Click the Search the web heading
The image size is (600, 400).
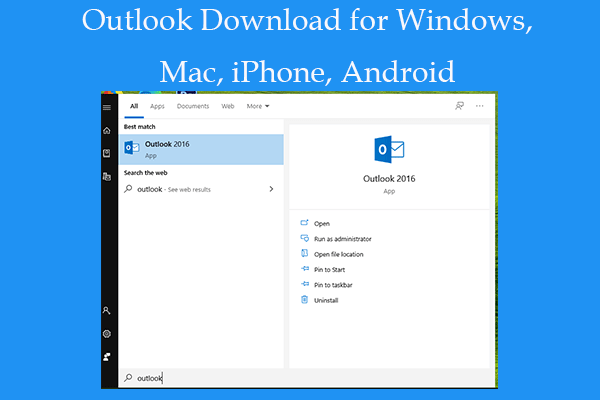[145, 173]
